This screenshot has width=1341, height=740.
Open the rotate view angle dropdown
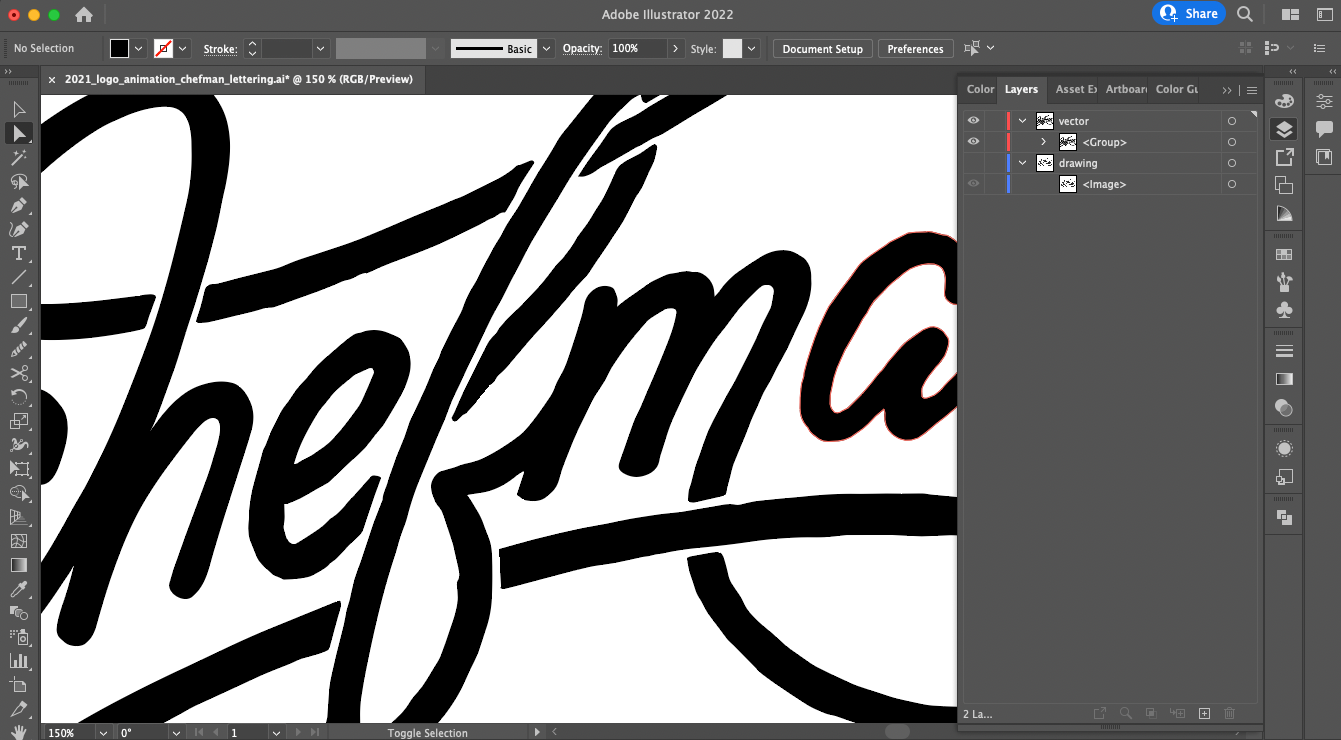[x=176, y=733]
